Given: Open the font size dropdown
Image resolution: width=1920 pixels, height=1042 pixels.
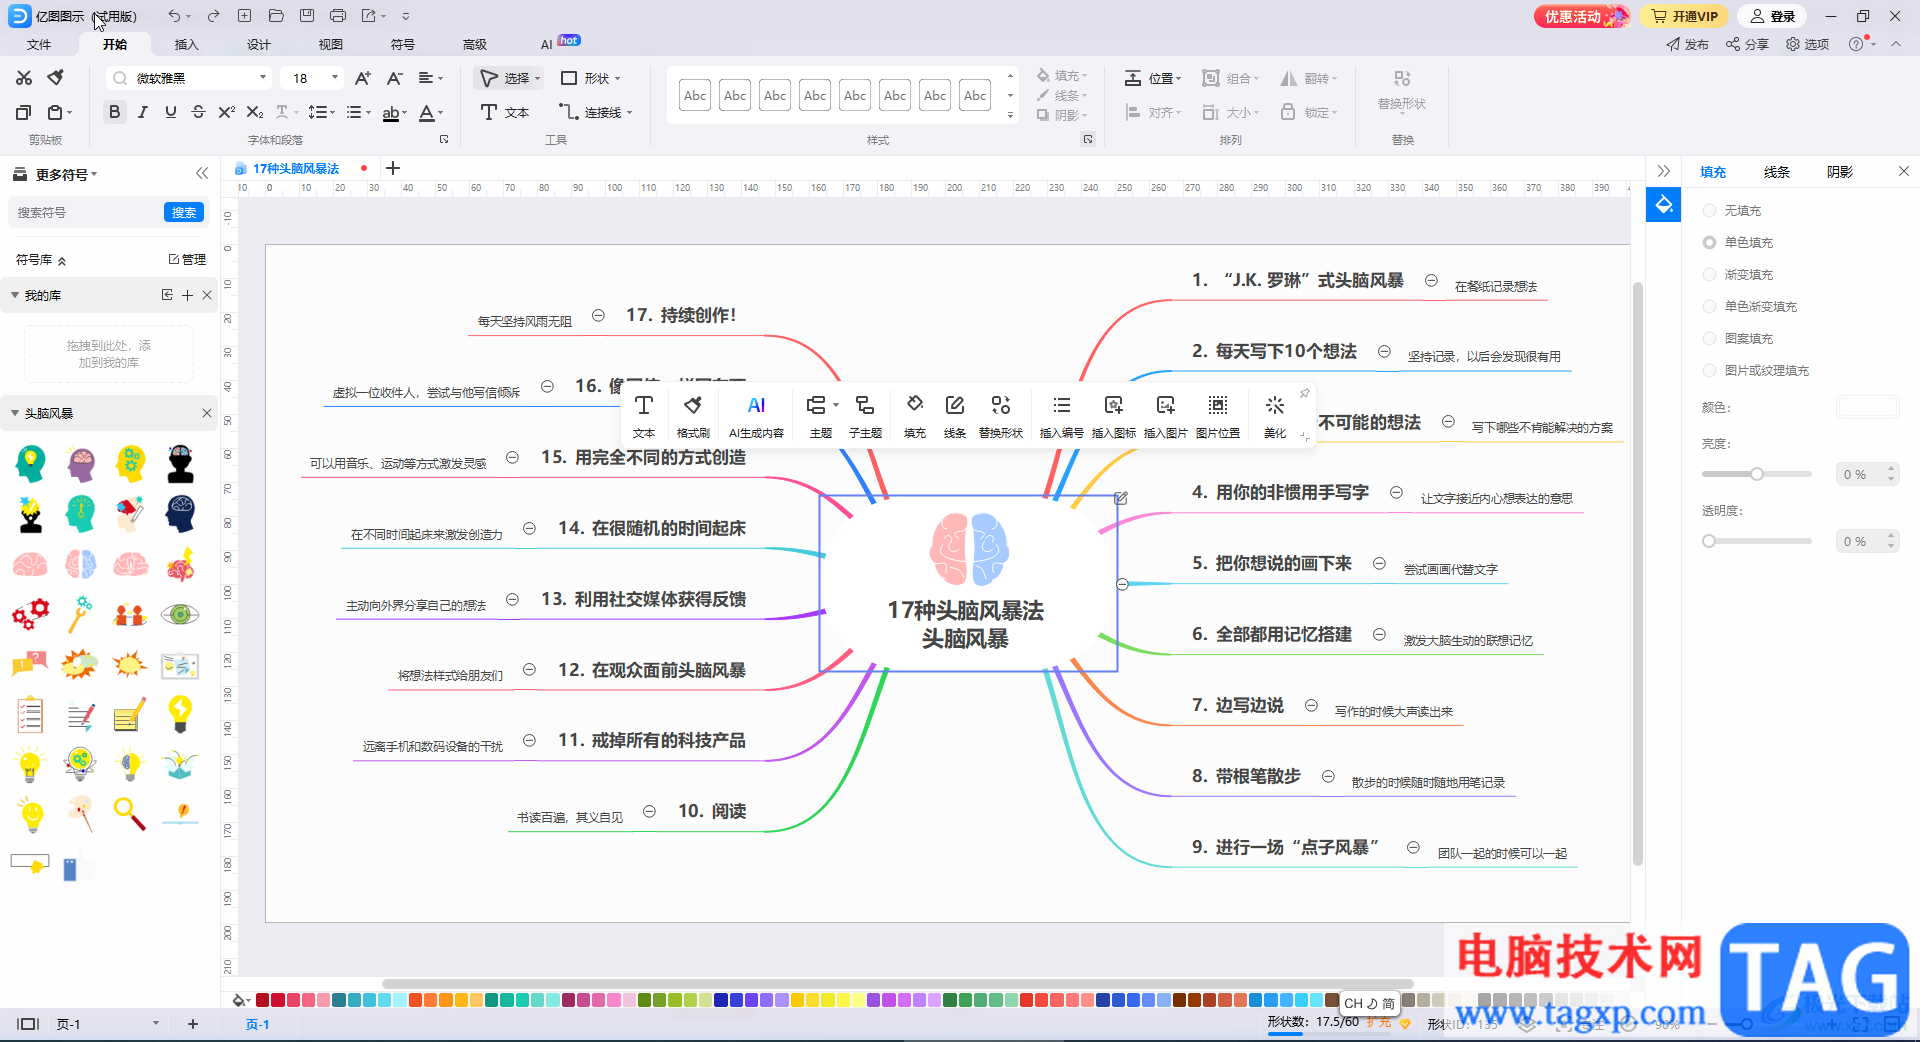Looking at the screenshot, I should point(335,78).
